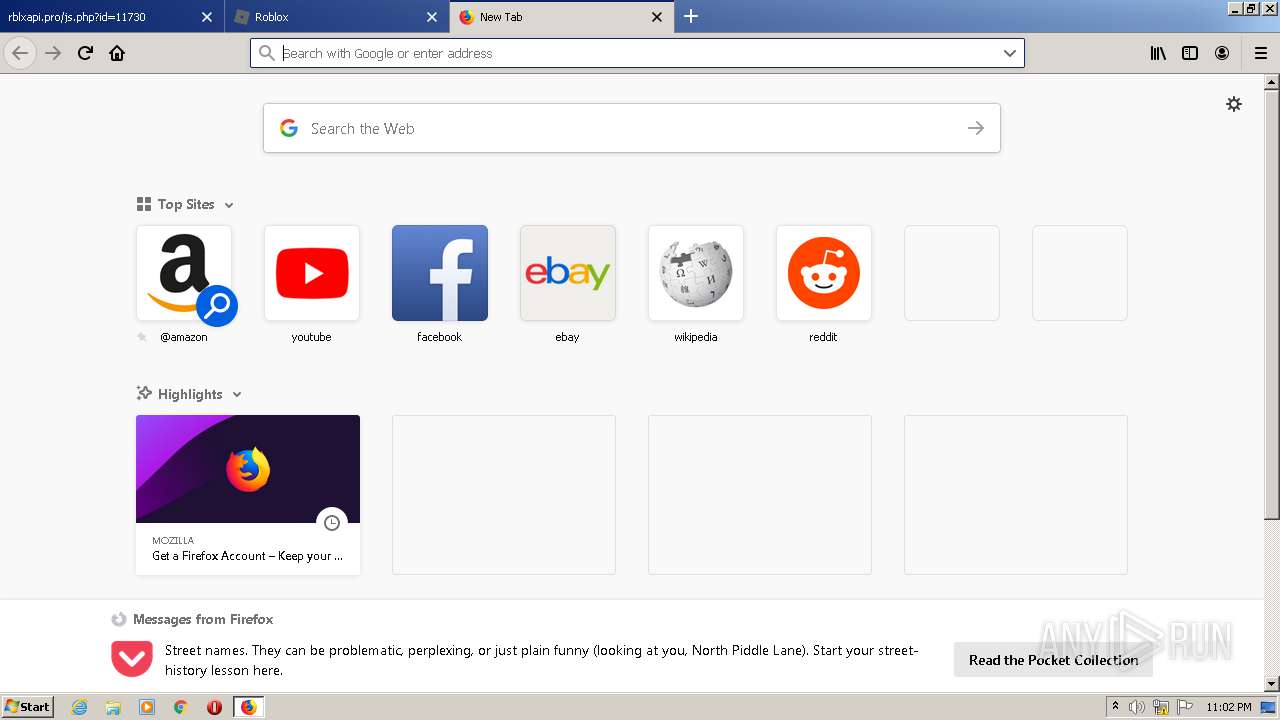Screen dimensions: 1280x720
Task: Click the Top Sites heading
Action: (x=186, y=204)
